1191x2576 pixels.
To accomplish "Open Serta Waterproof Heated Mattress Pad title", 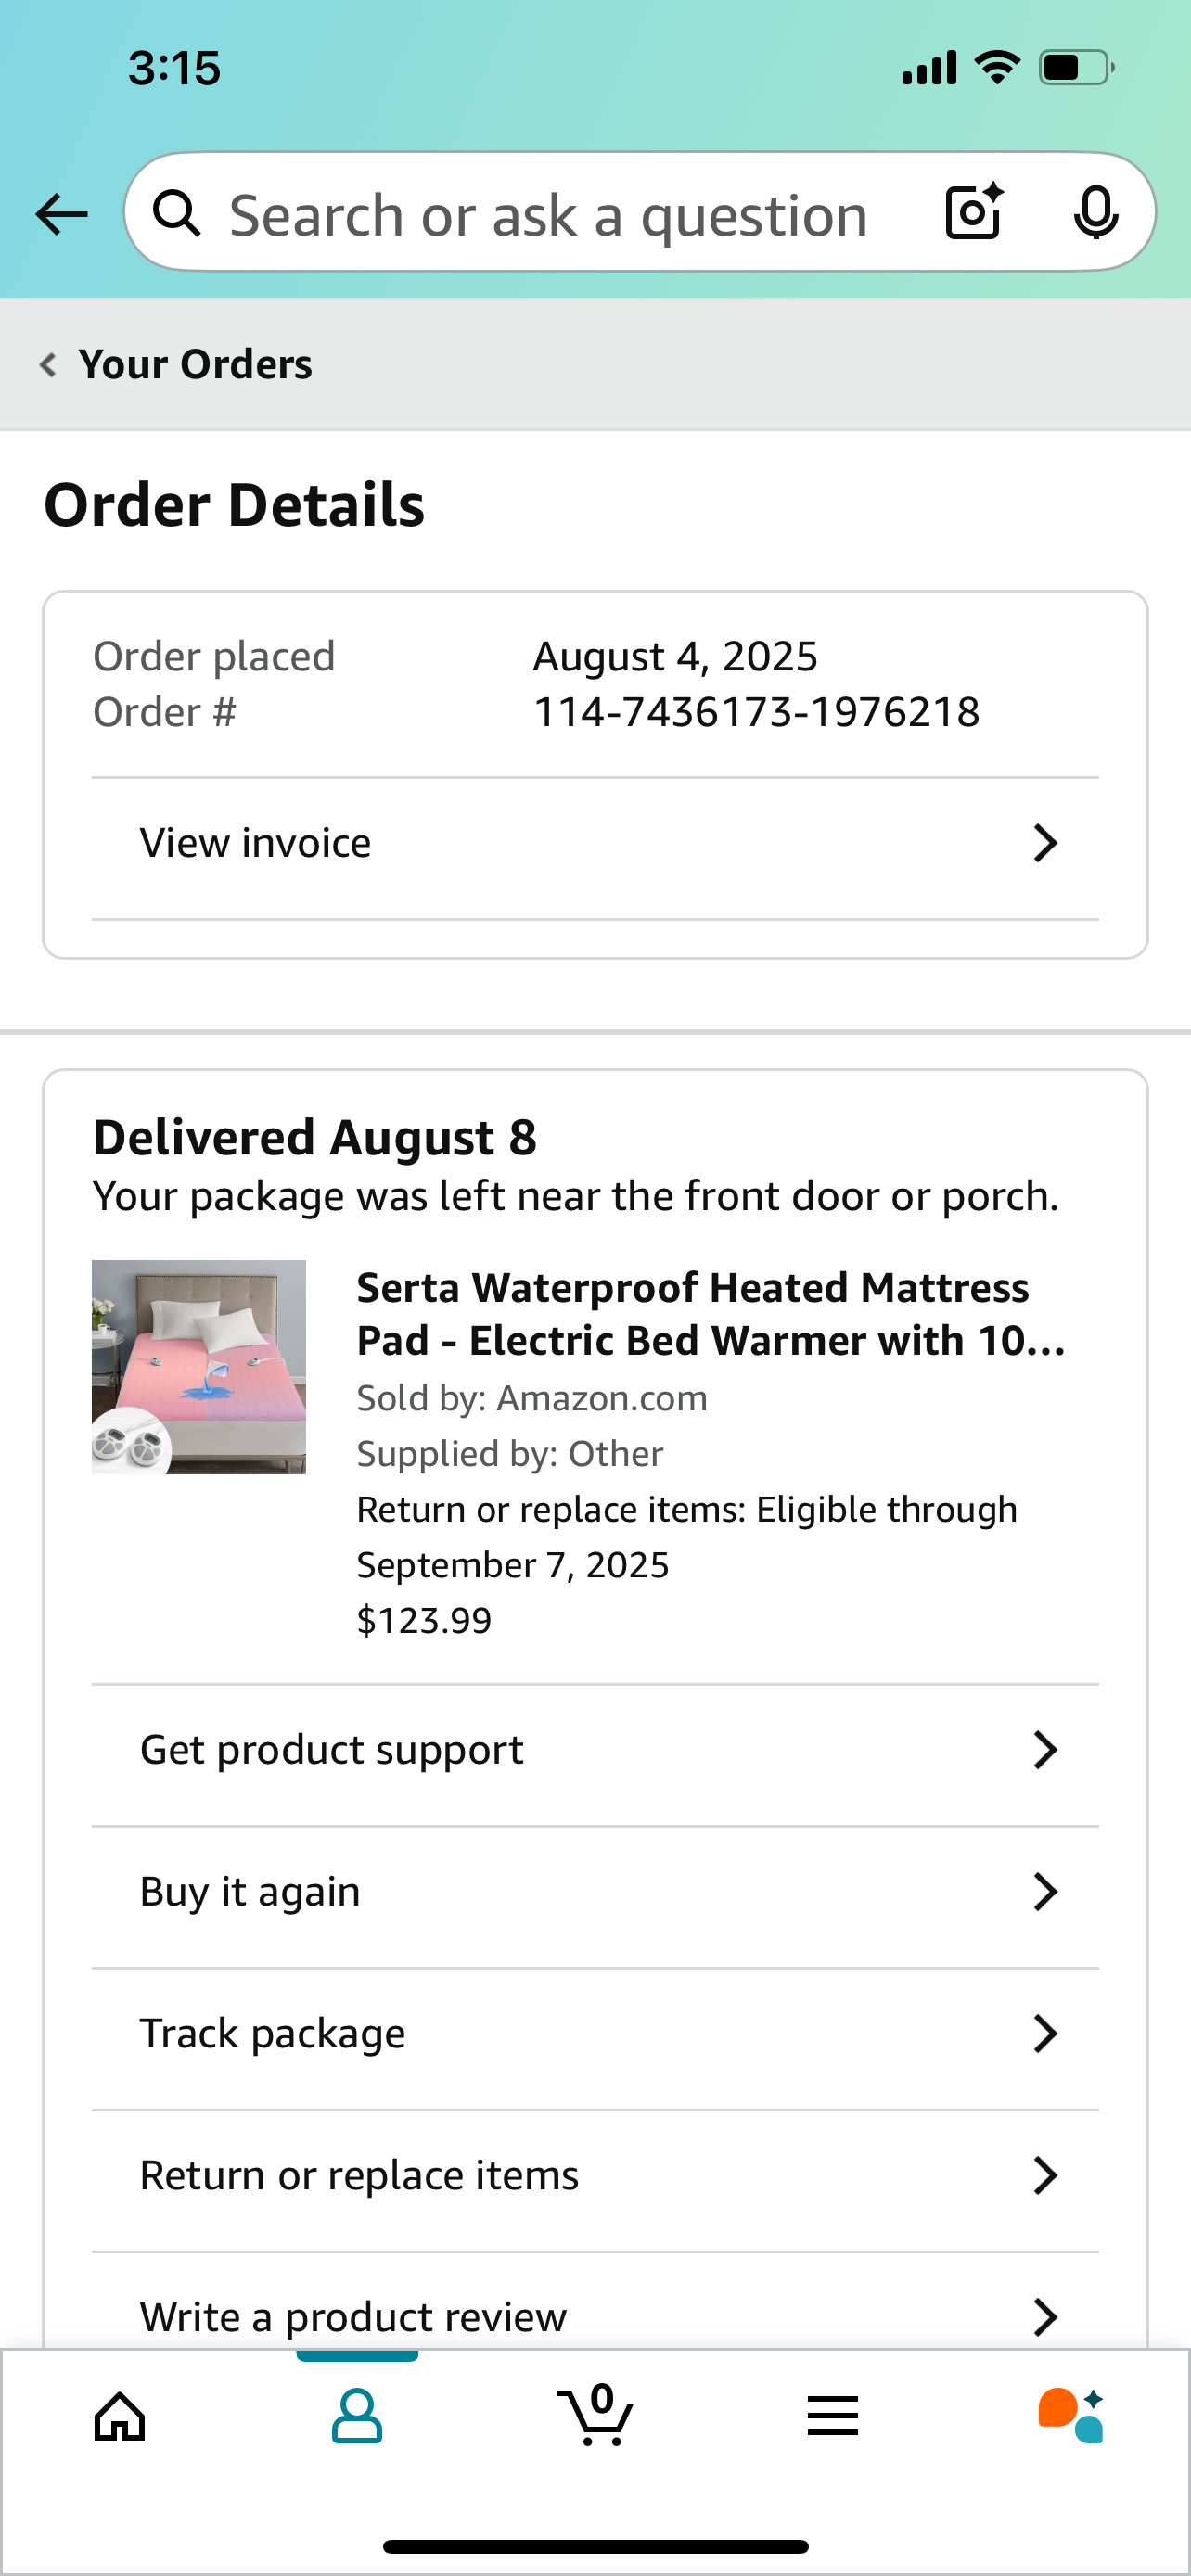I will tap(711, 1314).
